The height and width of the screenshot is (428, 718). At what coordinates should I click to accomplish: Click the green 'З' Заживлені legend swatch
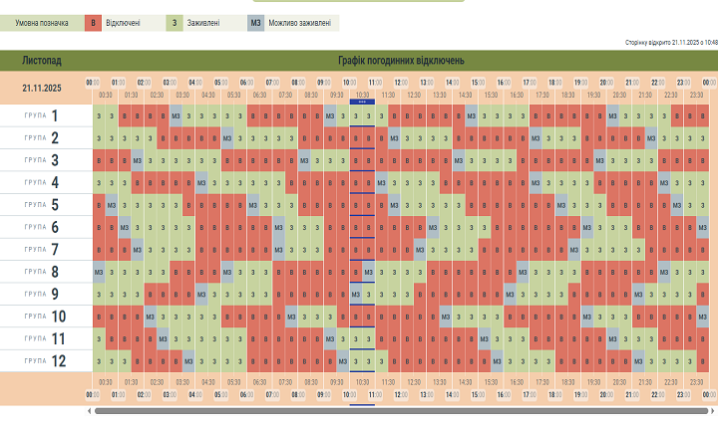point(176,21)
